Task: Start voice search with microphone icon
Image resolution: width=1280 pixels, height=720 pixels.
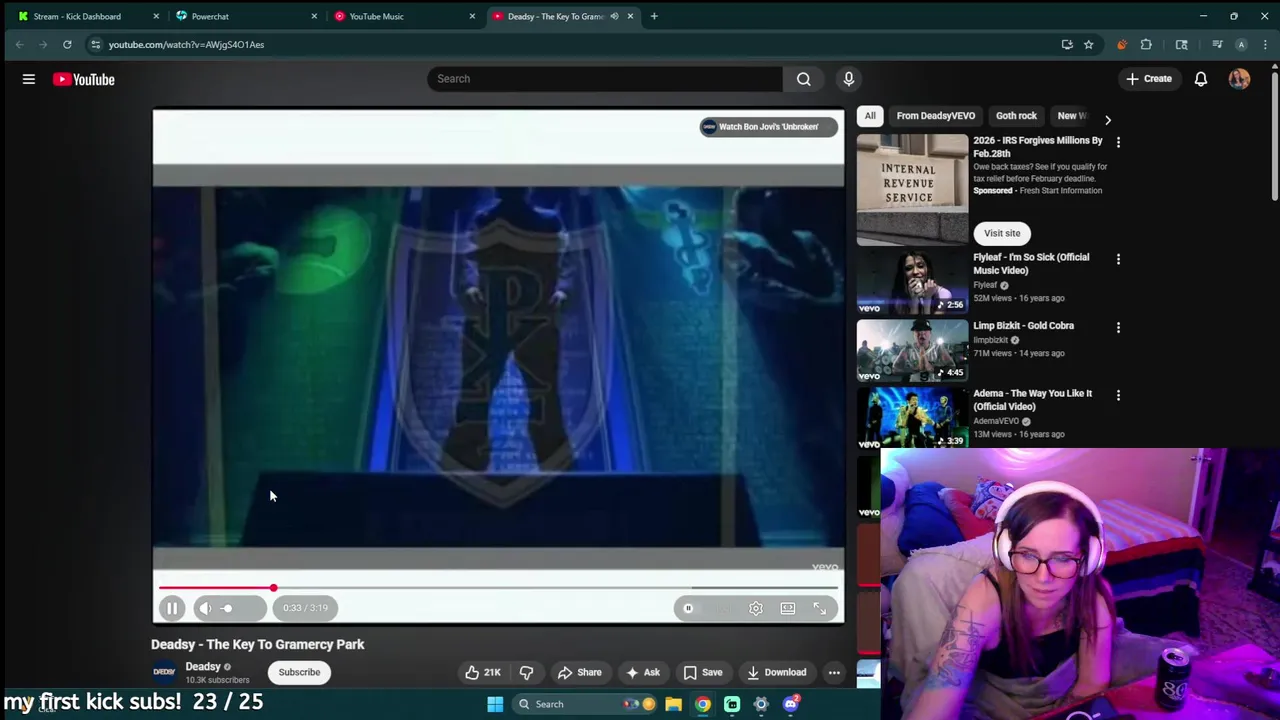Action: tap(849, 79)
